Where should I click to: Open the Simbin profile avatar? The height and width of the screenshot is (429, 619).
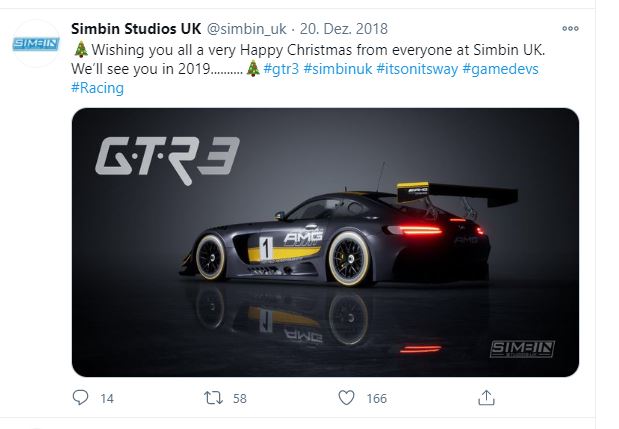click(35, 43)
